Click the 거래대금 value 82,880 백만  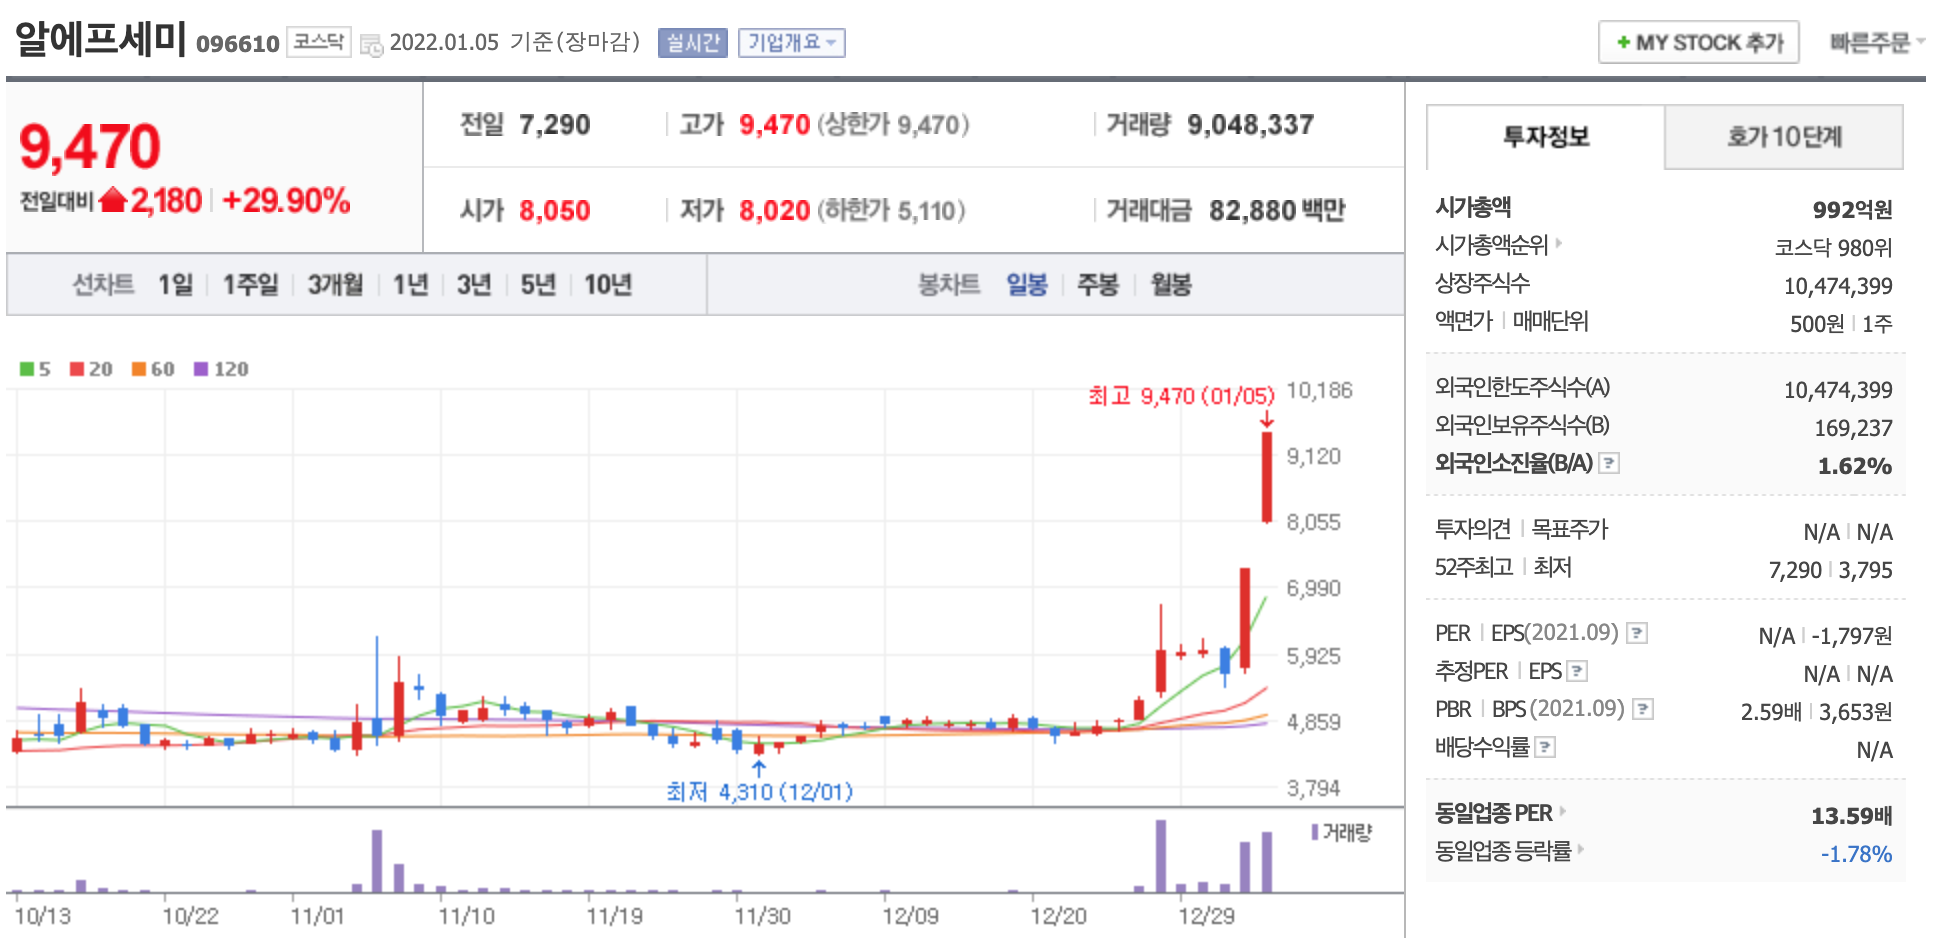click(x=1277, y=211)
